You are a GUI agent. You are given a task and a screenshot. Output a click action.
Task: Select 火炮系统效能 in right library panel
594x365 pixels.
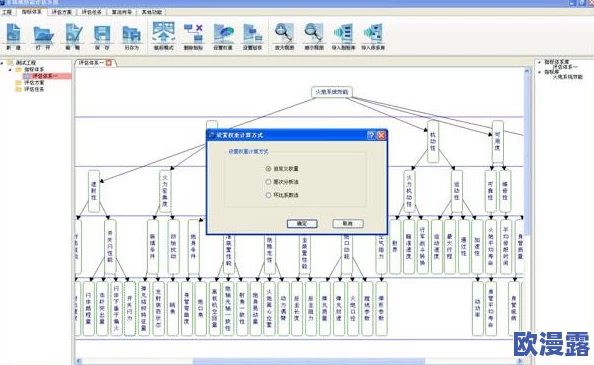(567, 76)
